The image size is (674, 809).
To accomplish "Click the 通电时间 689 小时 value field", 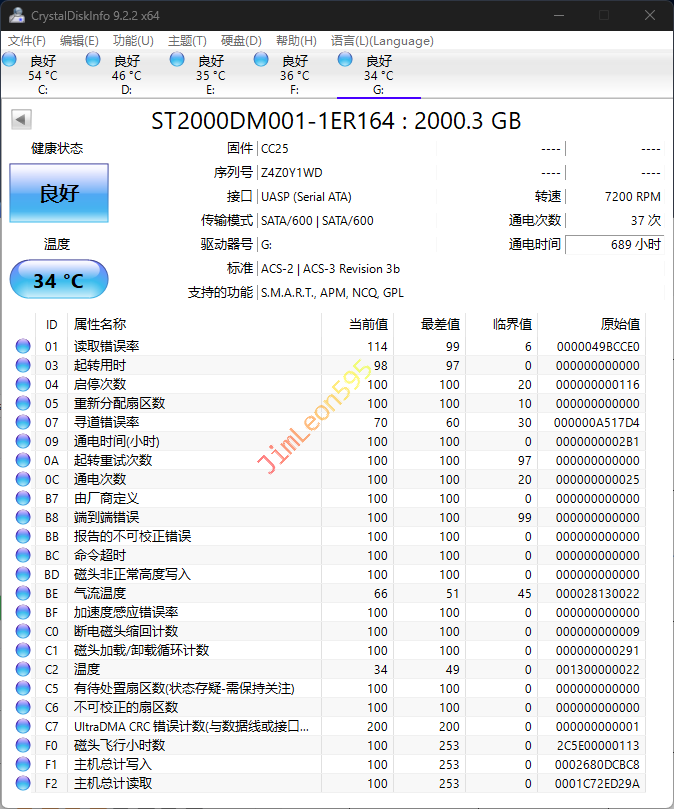I will tap(615, 245).
